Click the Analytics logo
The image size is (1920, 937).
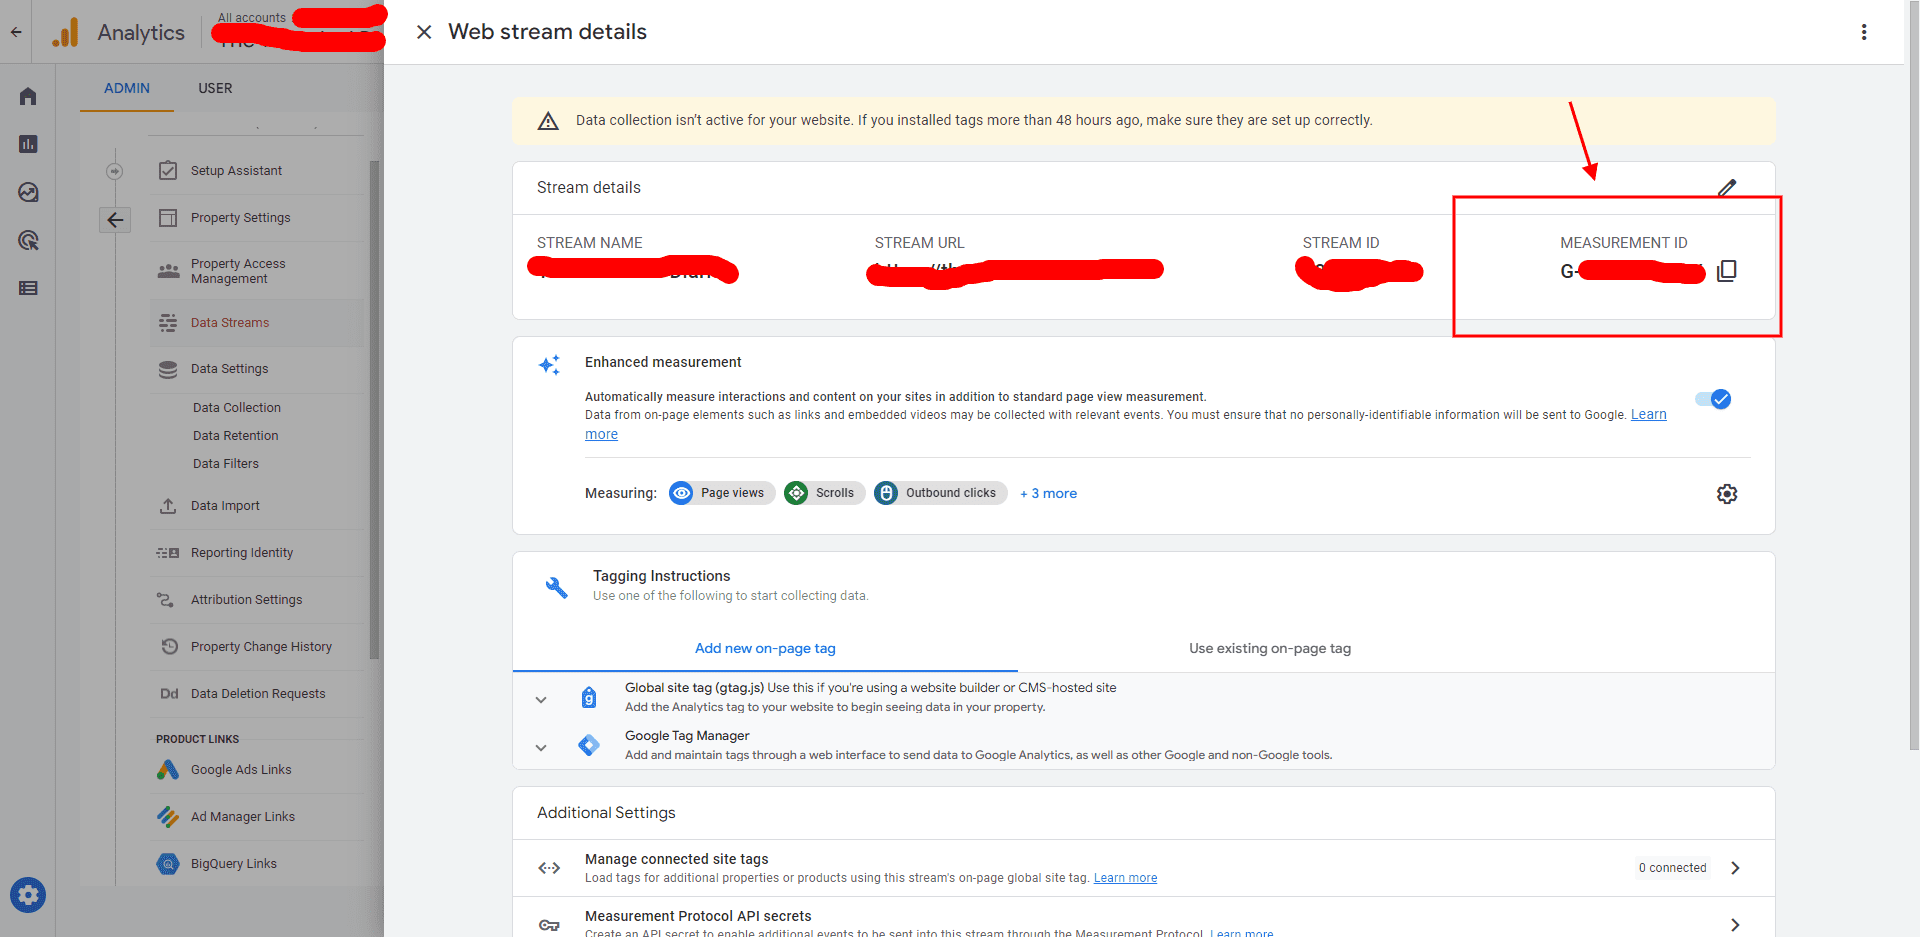pos(65,32)
